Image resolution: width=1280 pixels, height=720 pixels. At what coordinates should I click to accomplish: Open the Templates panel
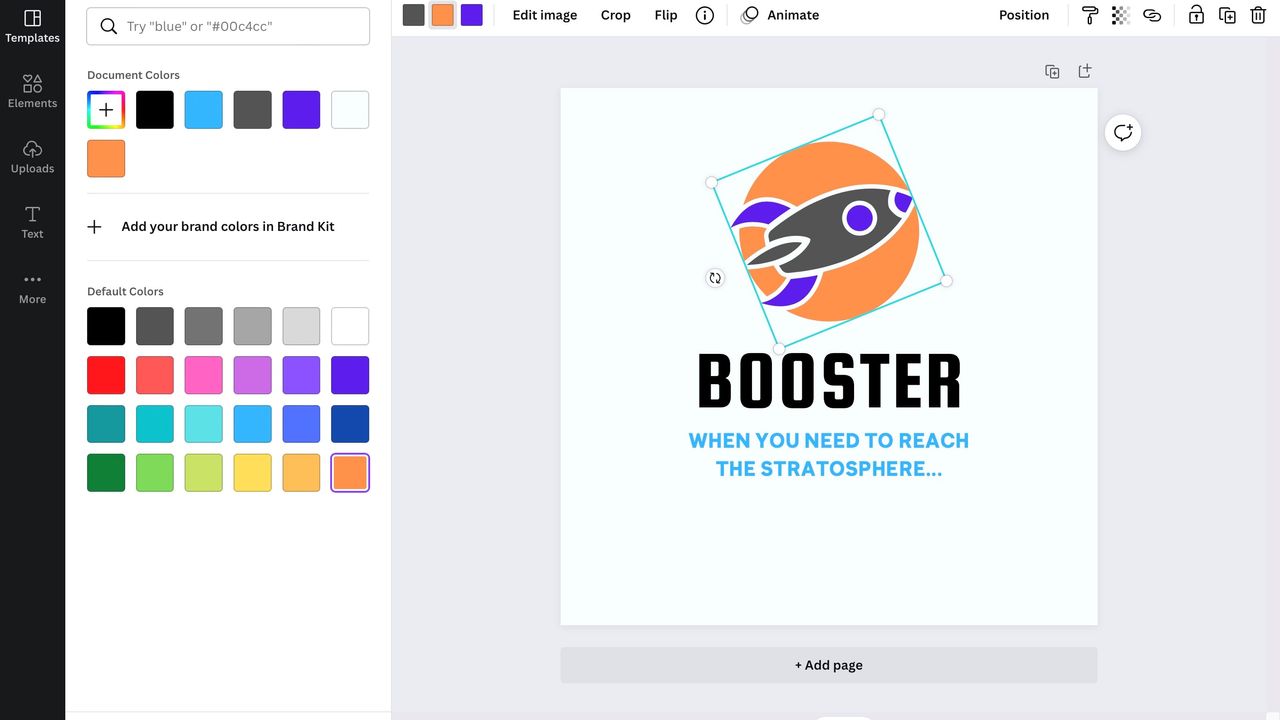pos(32,27)
